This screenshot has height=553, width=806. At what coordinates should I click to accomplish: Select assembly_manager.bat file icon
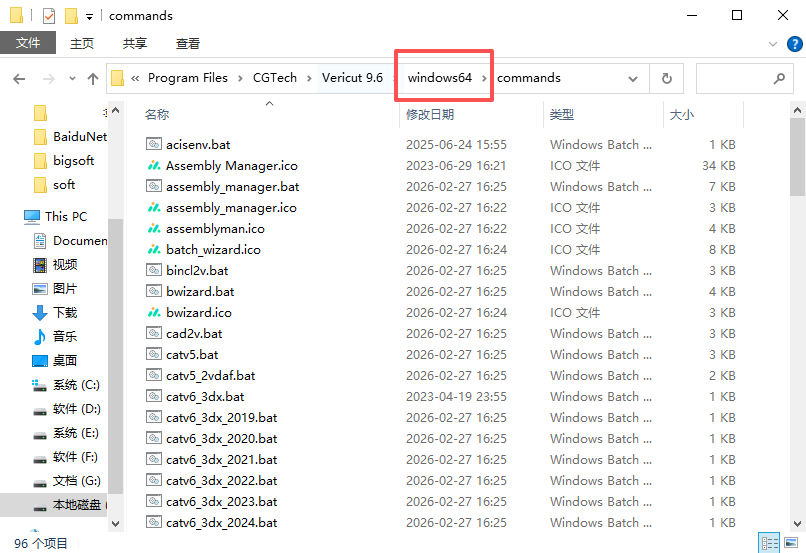154,186
